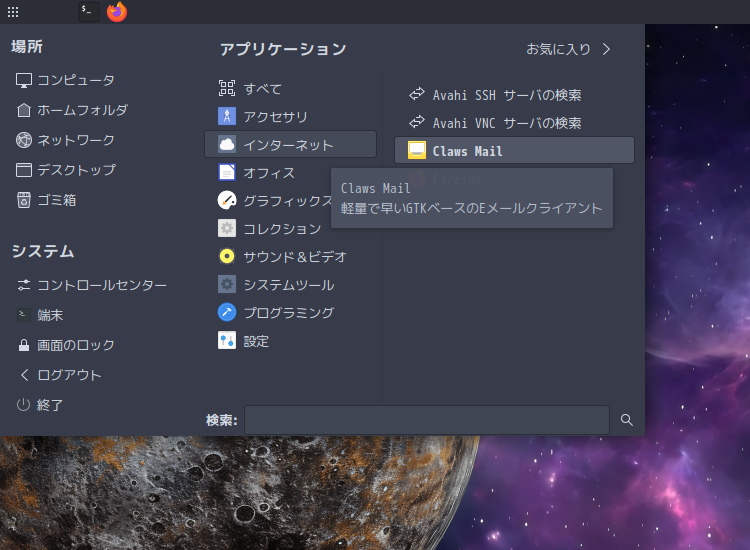
Task: Click the 終了 power icon
Action: 23,405
